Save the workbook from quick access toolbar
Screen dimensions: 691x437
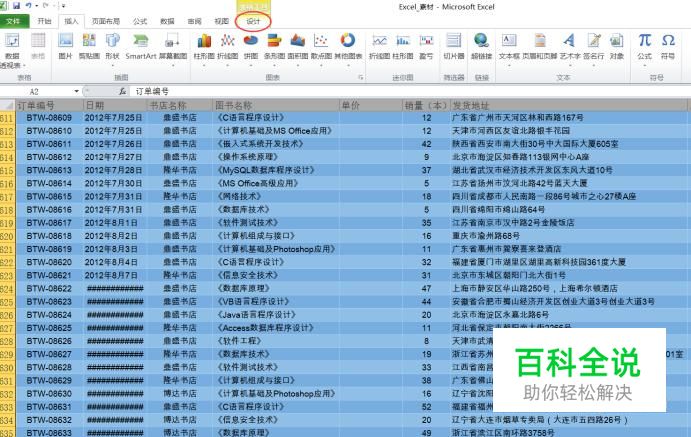16,6
